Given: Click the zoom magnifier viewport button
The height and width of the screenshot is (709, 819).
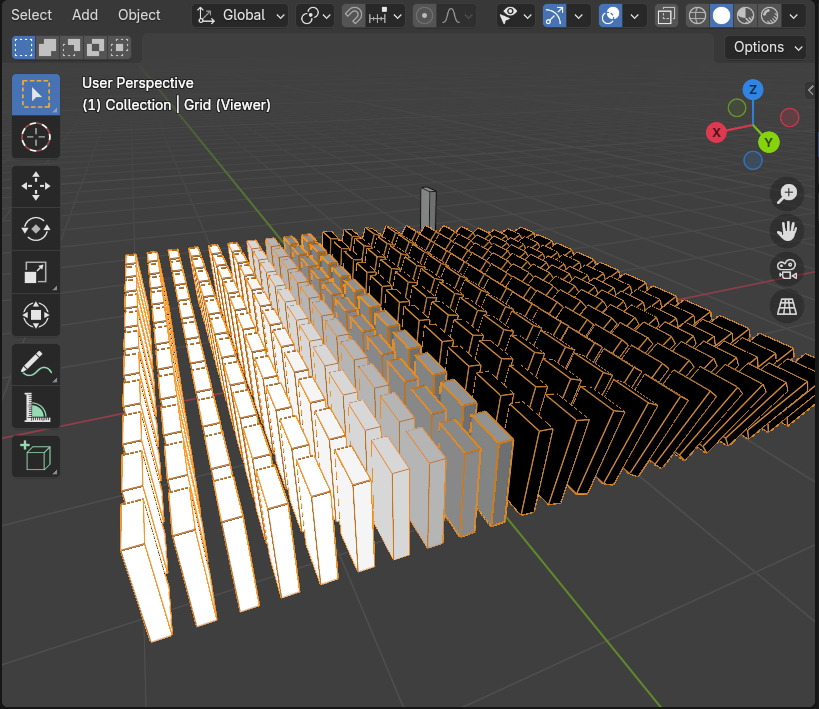Looking at the screenshot, I should (x=787, y=193).
